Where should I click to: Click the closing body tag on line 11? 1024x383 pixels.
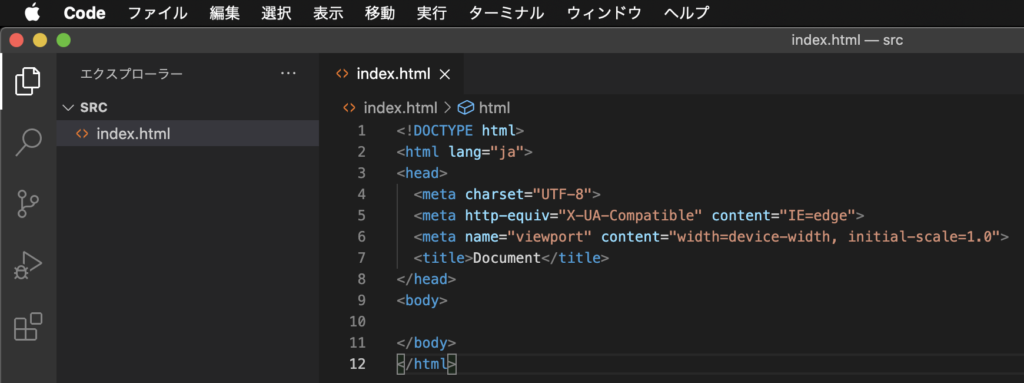(426, 342)
